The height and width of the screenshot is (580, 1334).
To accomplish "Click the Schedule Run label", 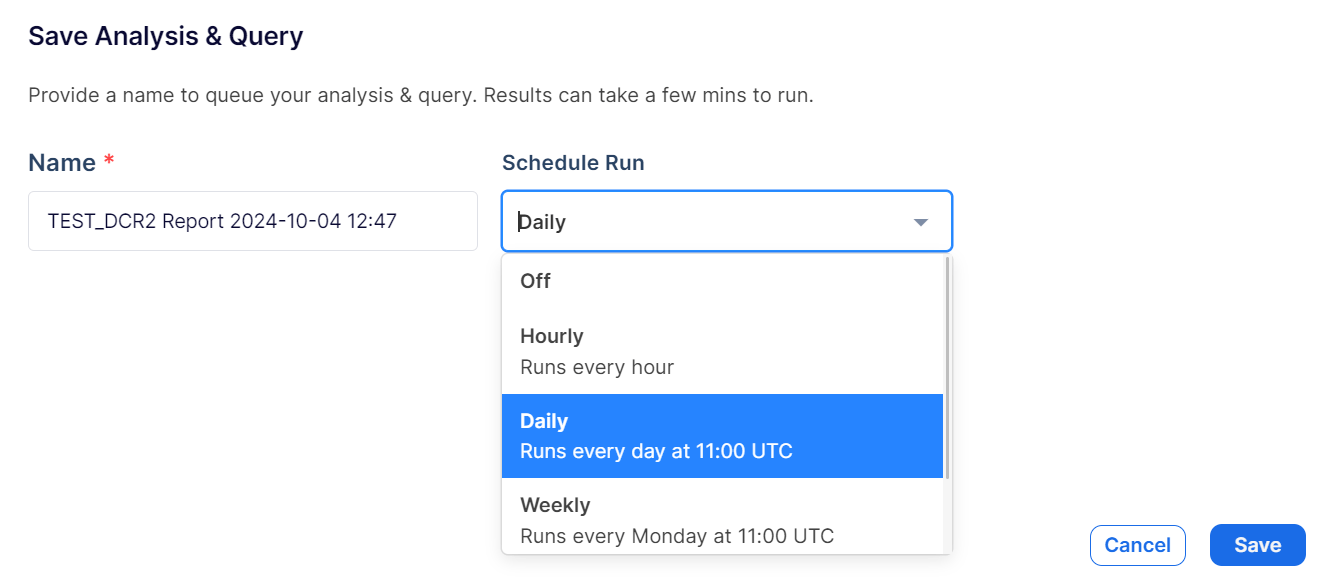I will click(x=573, y=162).
